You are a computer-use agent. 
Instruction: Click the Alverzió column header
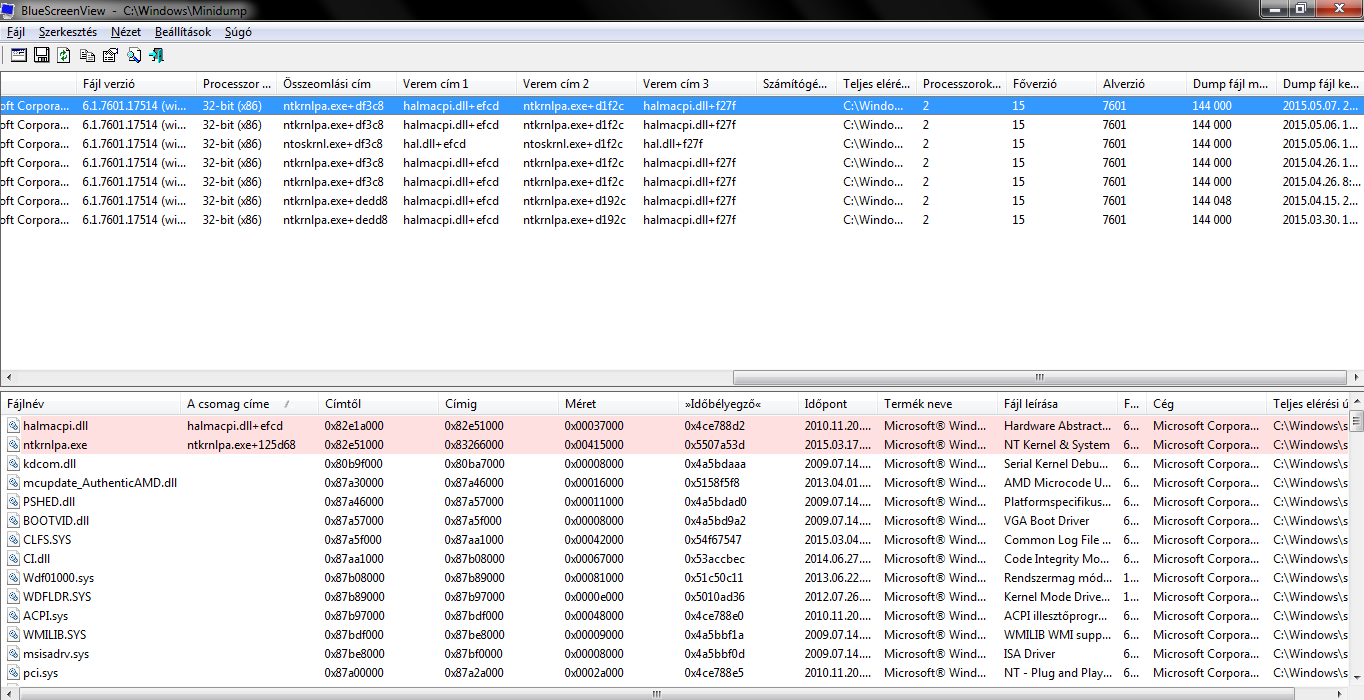[x=1142, y=84]
